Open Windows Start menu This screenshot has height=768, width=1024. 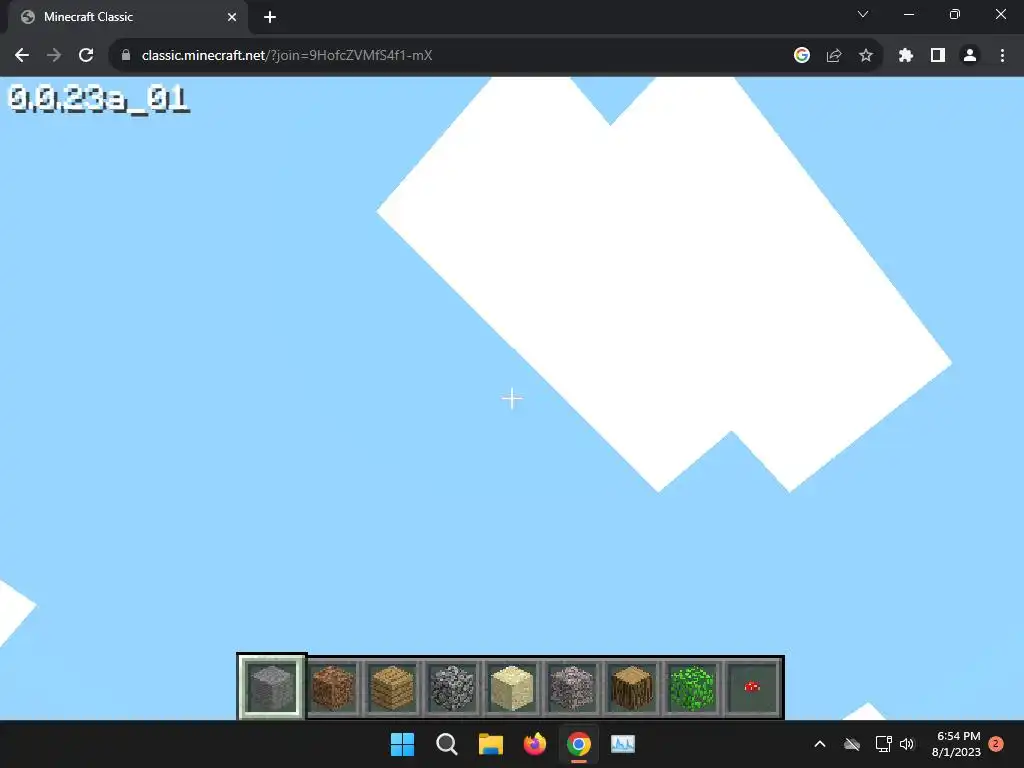[x=402, y=744]
